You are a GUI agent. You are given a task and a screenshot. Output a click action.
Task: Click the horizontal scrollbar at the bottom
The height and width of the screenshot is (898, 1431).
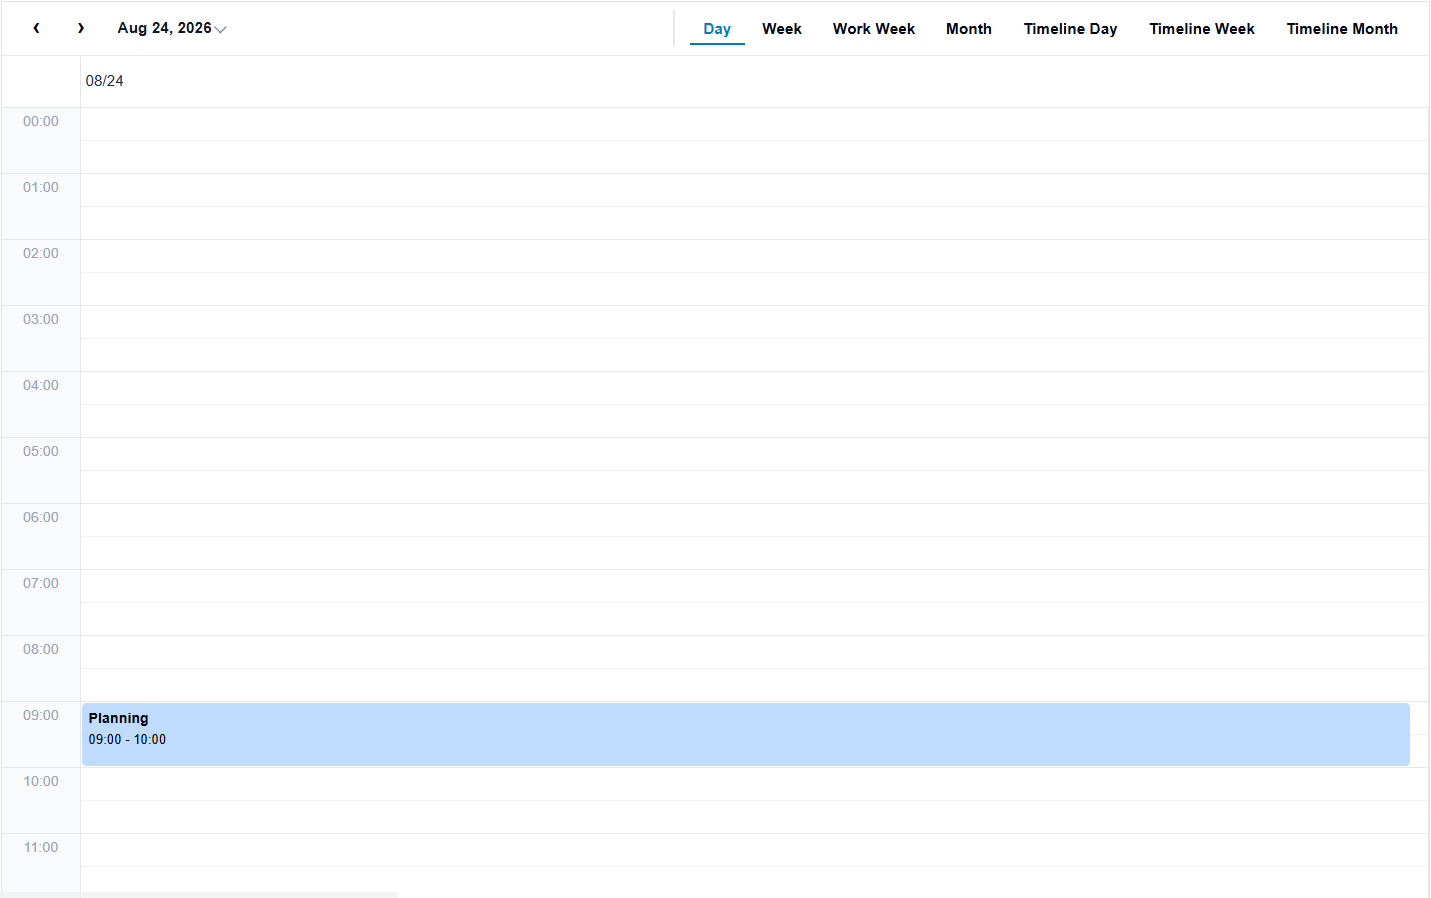200,894
